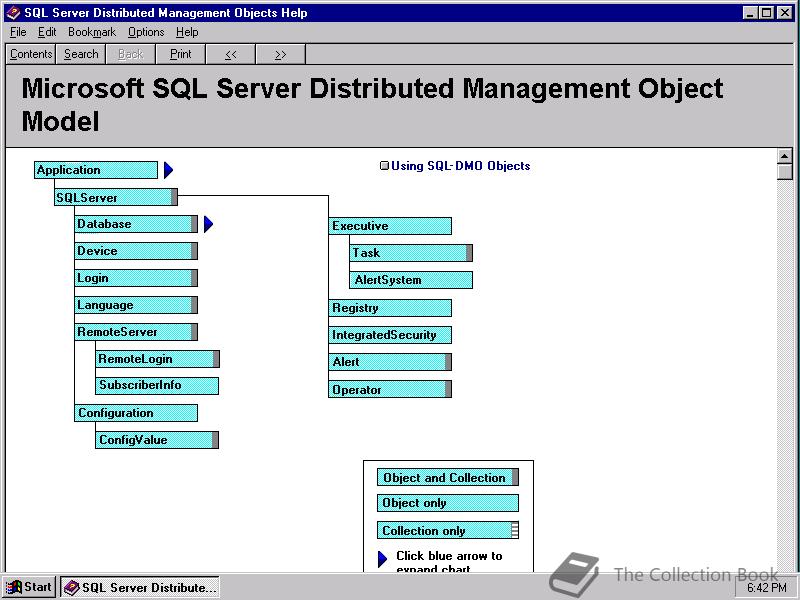This screenshot has width=800, height=600.
Task: Select the IntegratedSecurity object box
Action: point(390,335)
